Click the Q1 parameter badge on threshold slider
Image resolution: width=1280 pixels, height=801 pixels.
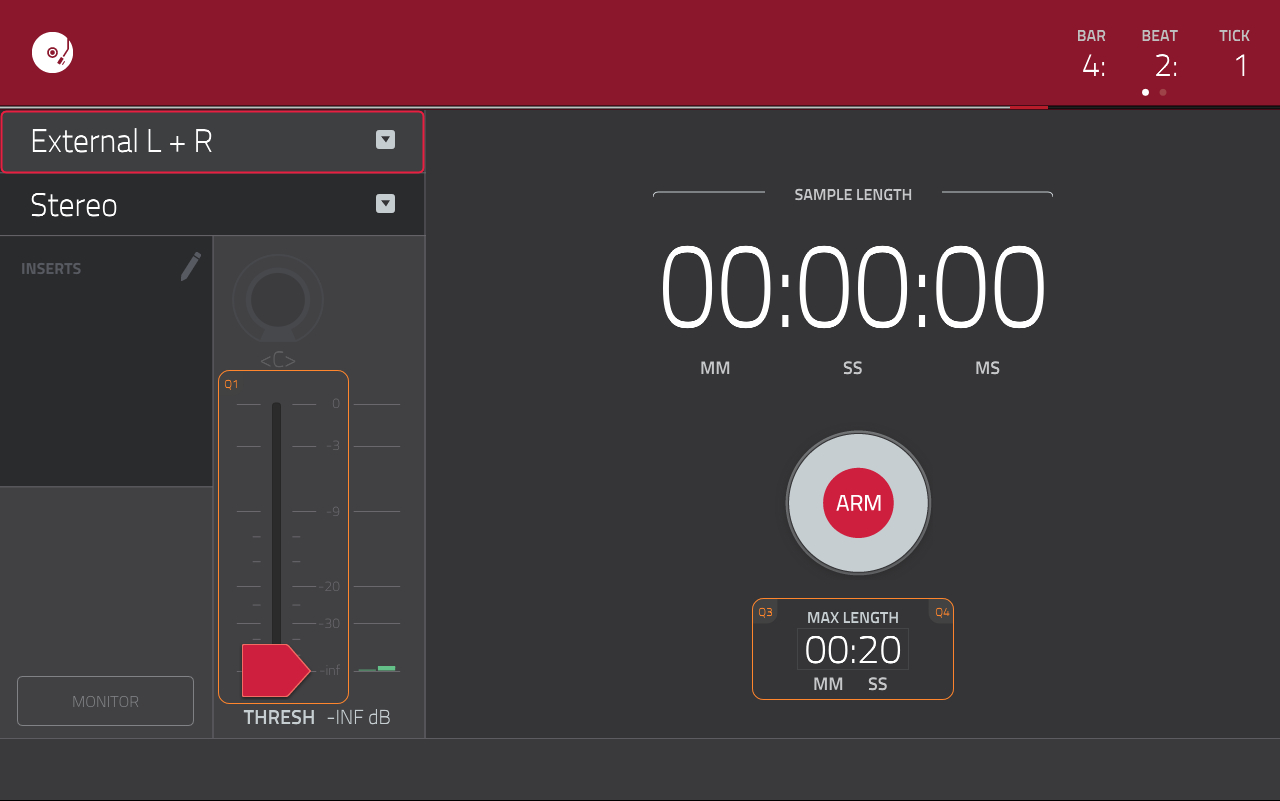point(232,383)
